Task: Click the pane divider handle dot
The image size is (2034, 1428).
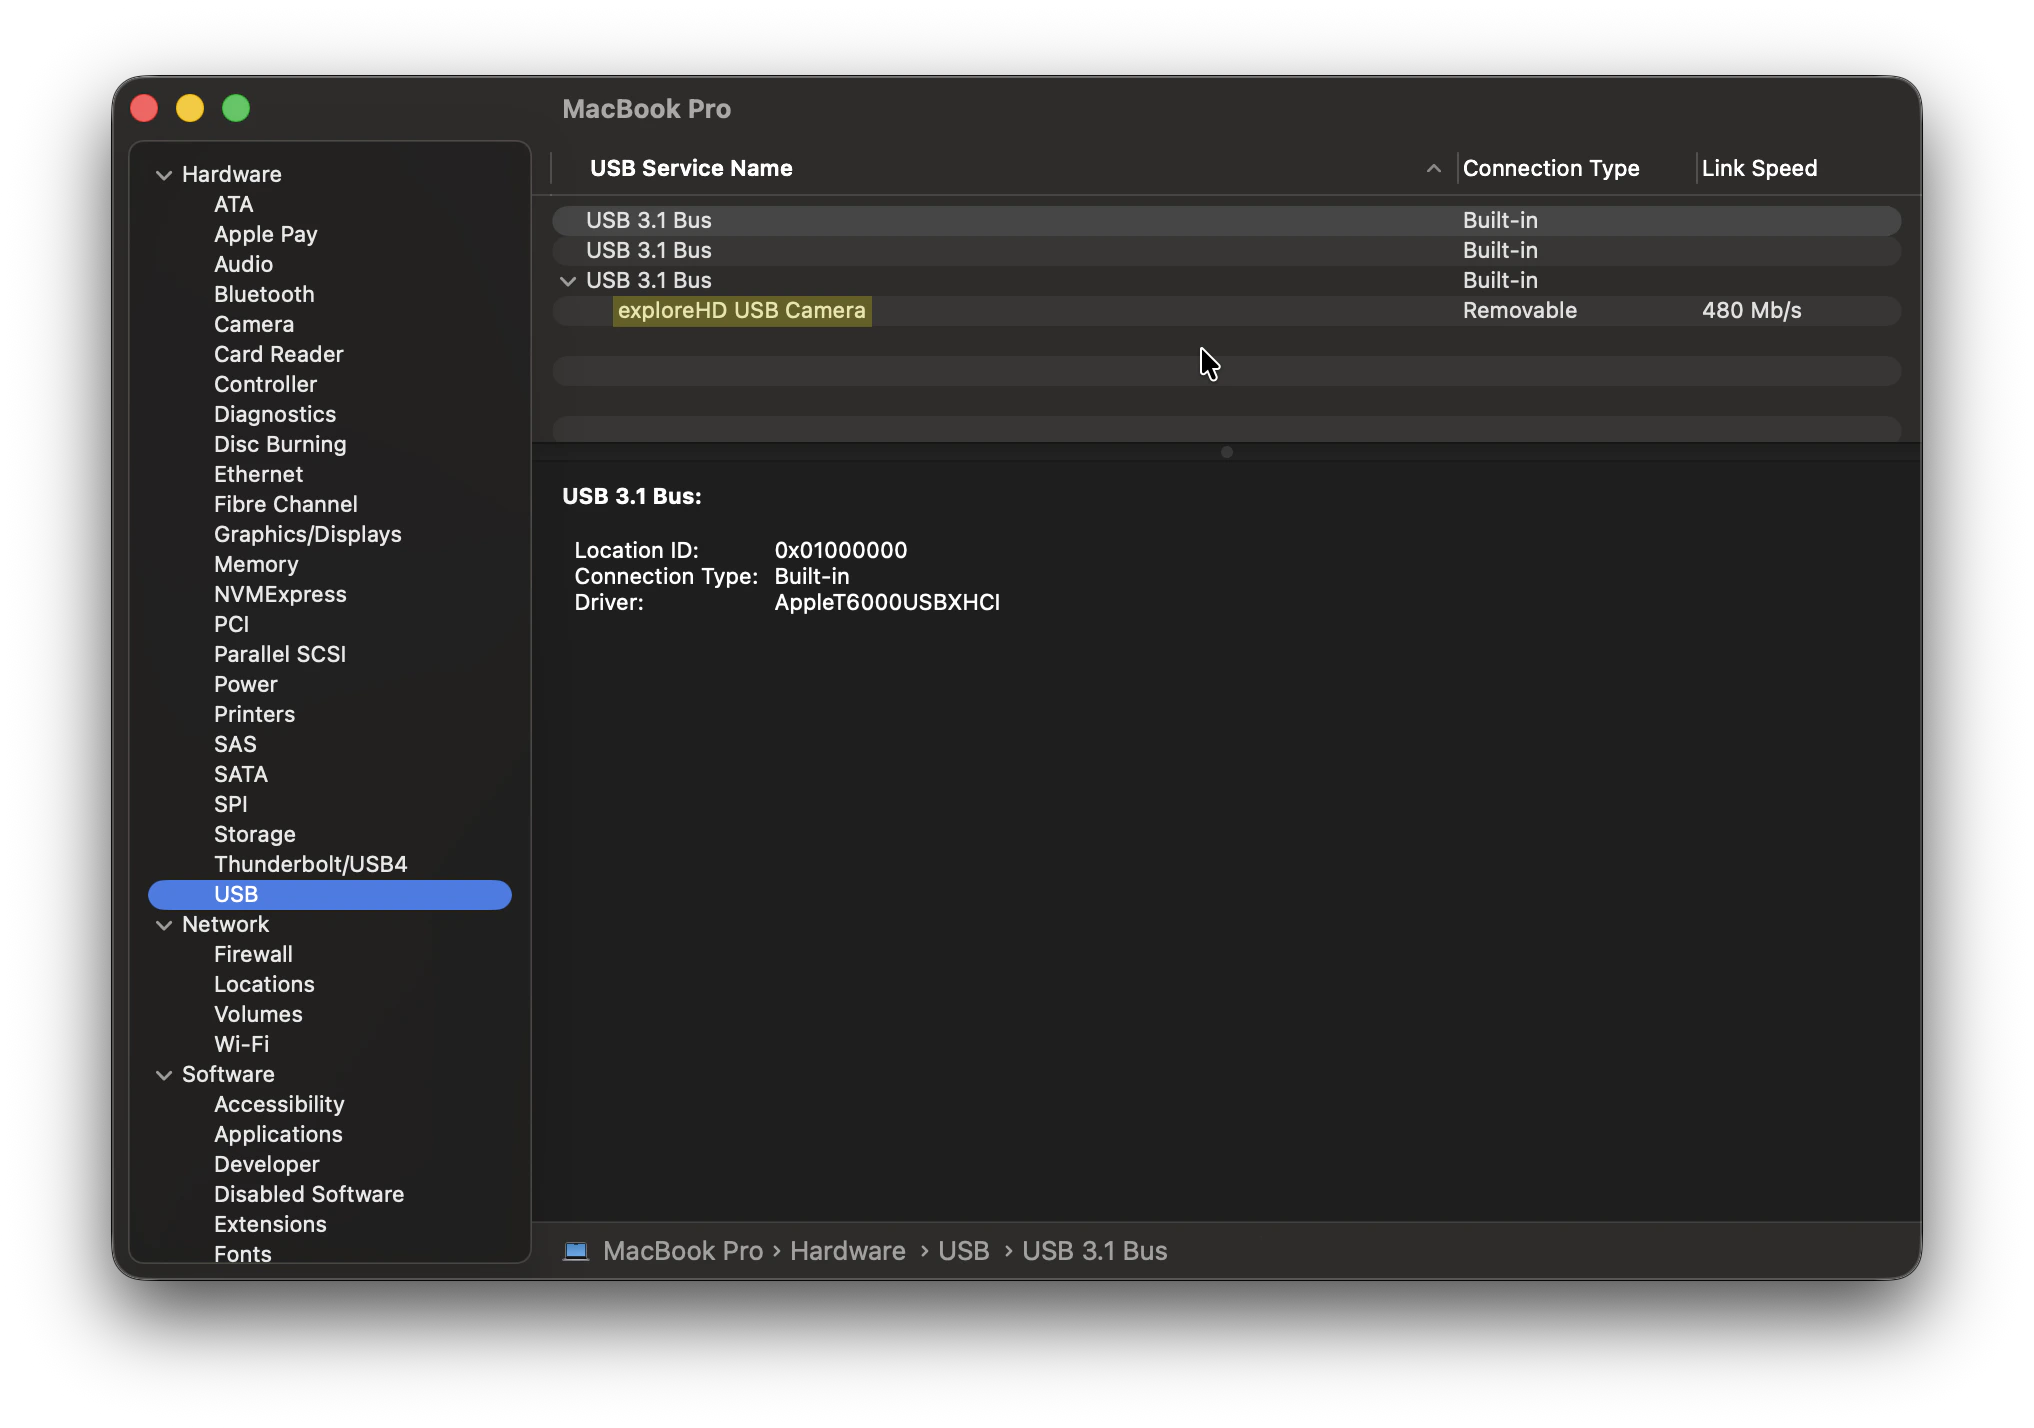Action: [1226, 452]
